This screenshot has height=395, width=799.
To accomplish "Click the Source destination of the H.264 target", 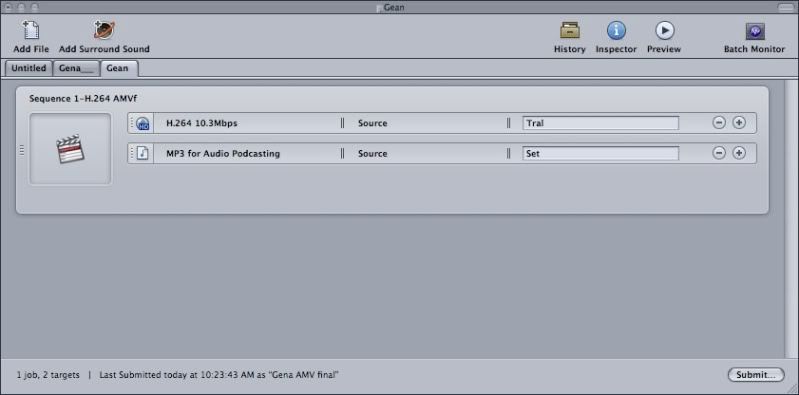I will [372, 123].
